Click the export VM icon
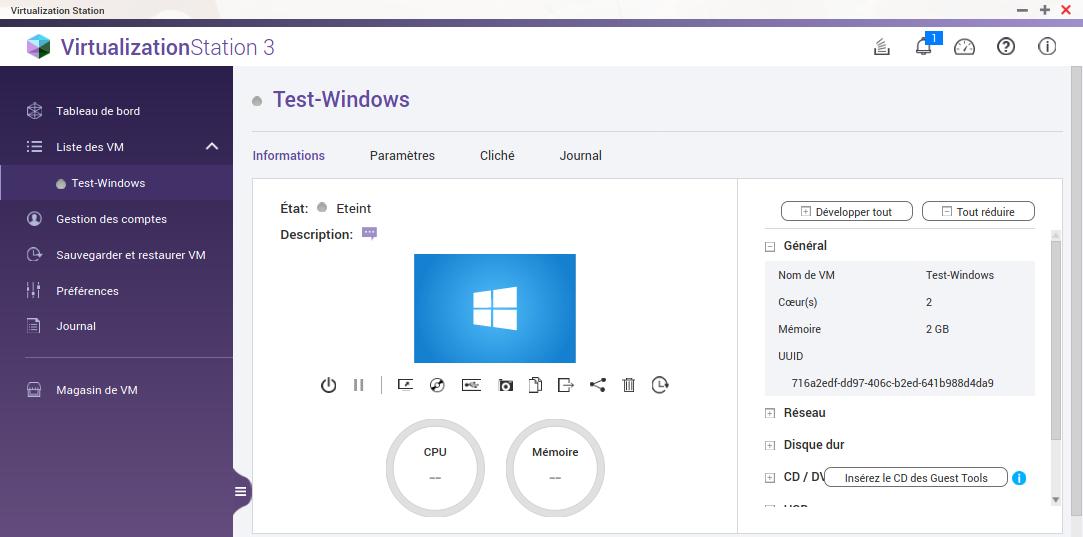Image resolution: width=1083 pixels, height=537 pixels. pyautogui.click(x=566, y=385)
